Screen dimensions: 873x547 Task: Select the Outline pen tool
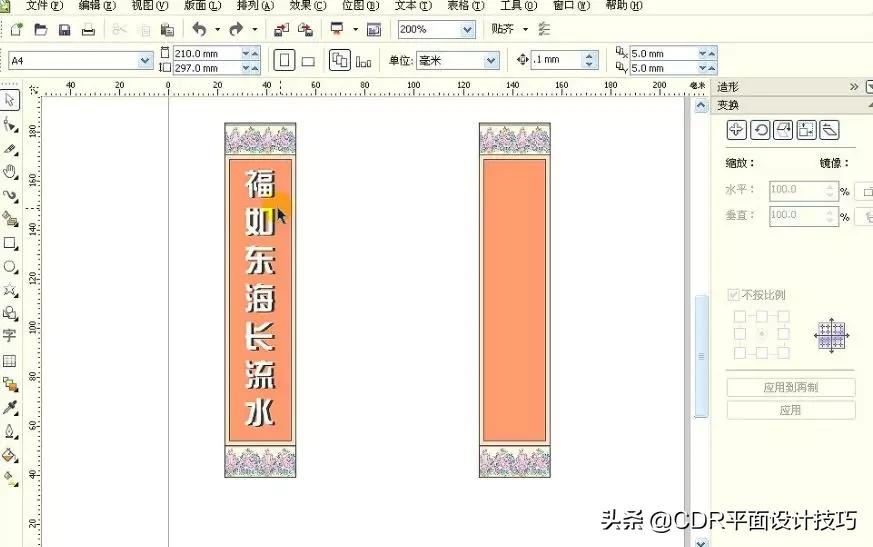[x=10, y=432]
